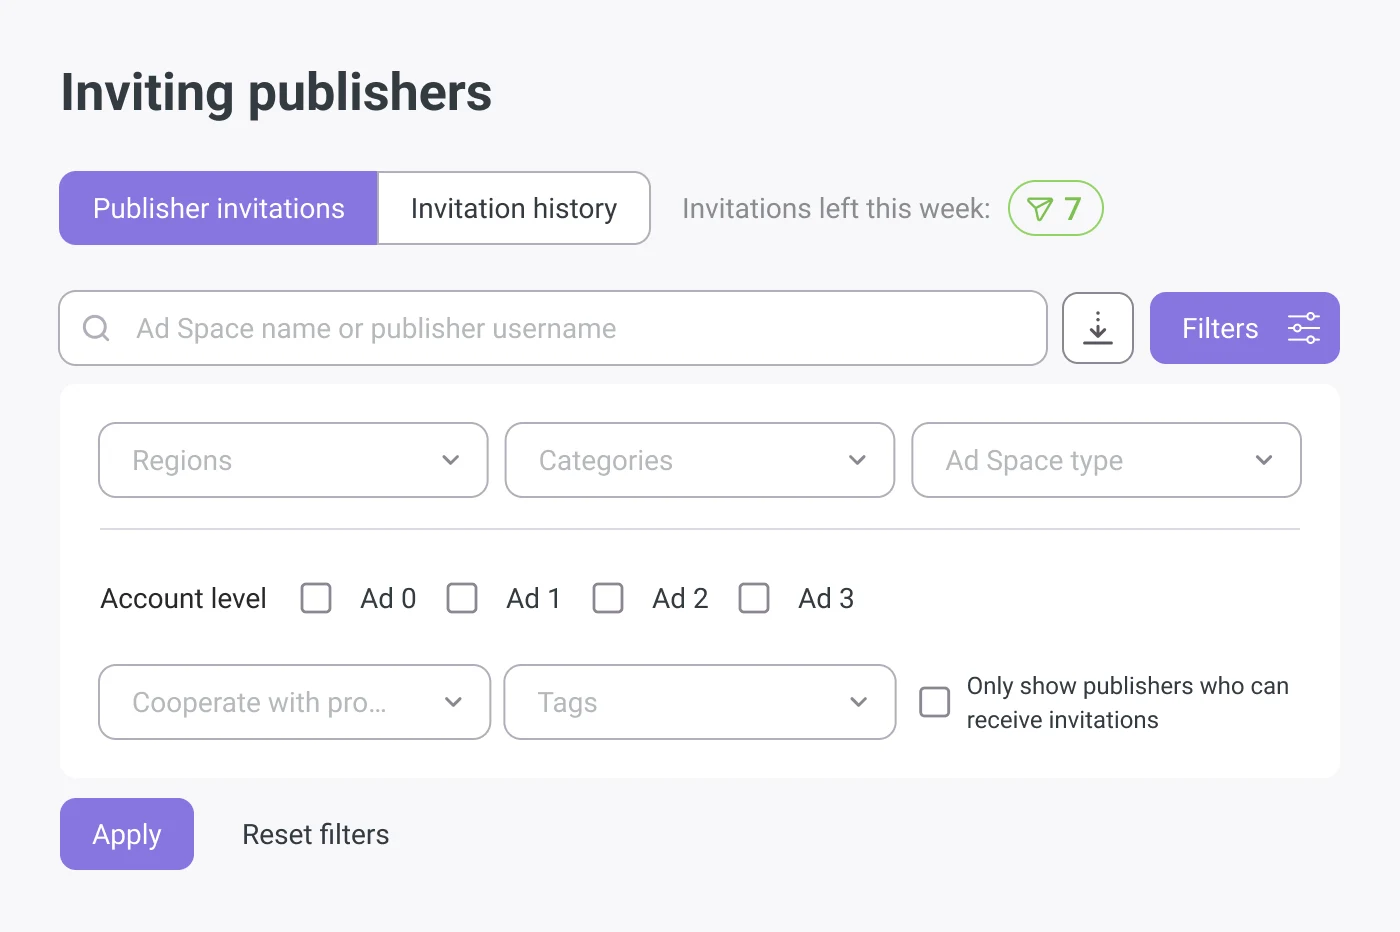Click the Invitations left this week text
This screenshot has width=1400, height=932.
[836, 208]
